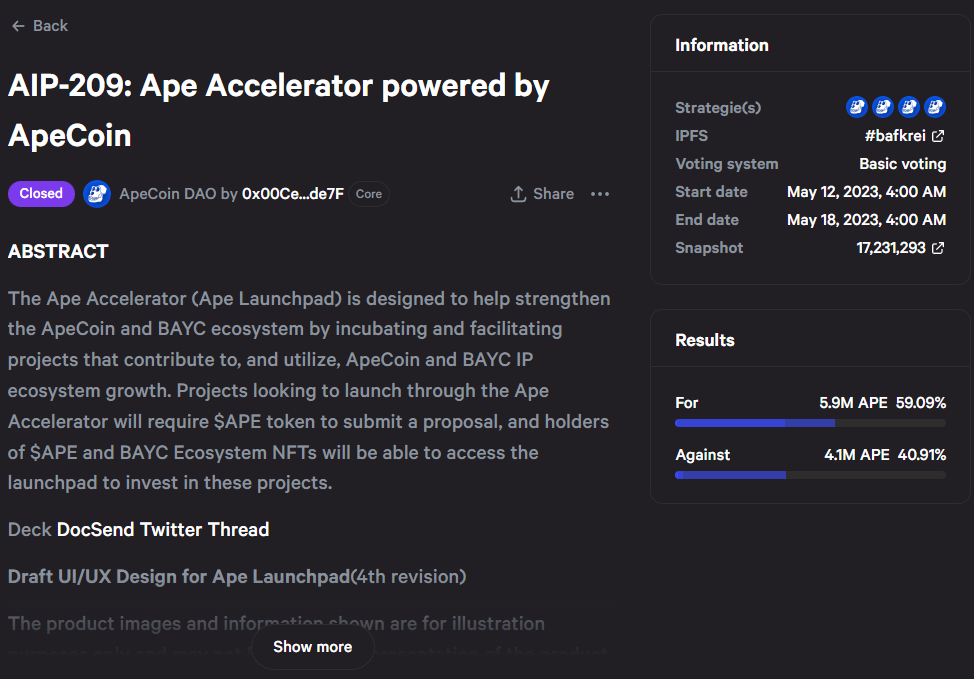Open the three-dot more options menu
Viewport: 974px width, 679px height.
point(600,194)
